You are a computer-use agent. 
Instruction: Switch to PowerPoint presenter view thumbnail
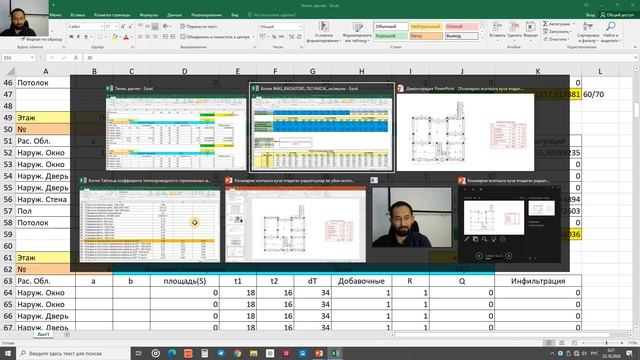click(x=509, y=224)
